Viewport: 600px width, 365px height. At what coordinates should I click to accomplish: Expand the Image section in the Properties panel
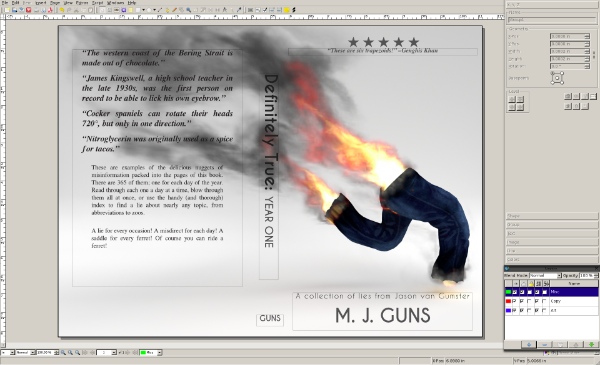pos(551,242)
